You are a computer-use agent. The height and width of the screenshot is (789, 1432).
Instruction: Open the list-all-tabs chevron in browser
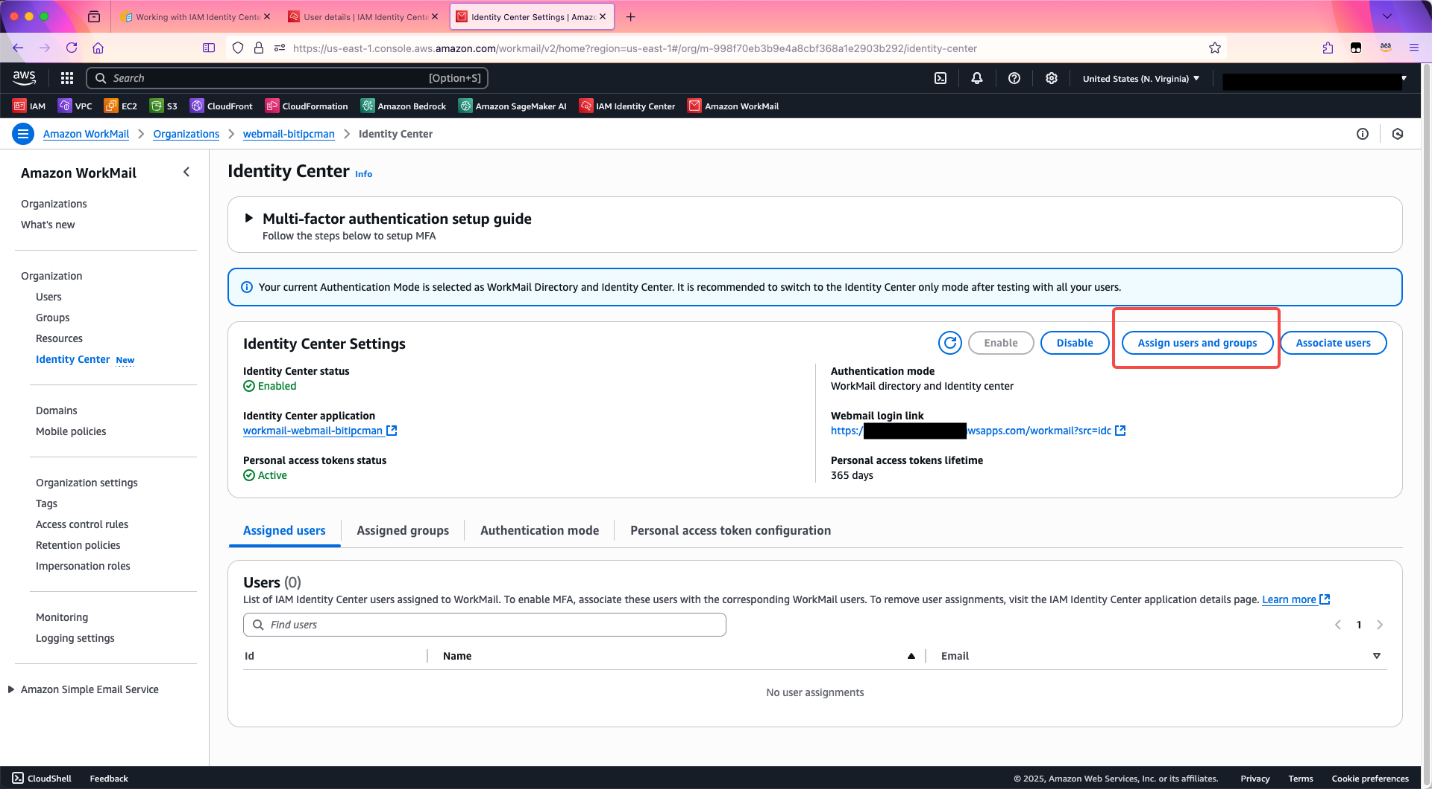pos(1386,17)
